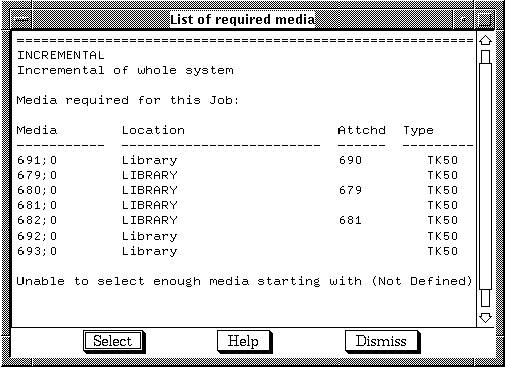Viewport: 505px width, 369px height.
Task: Click LIBRARY location in 679;0 row
Action: (150, 175)
